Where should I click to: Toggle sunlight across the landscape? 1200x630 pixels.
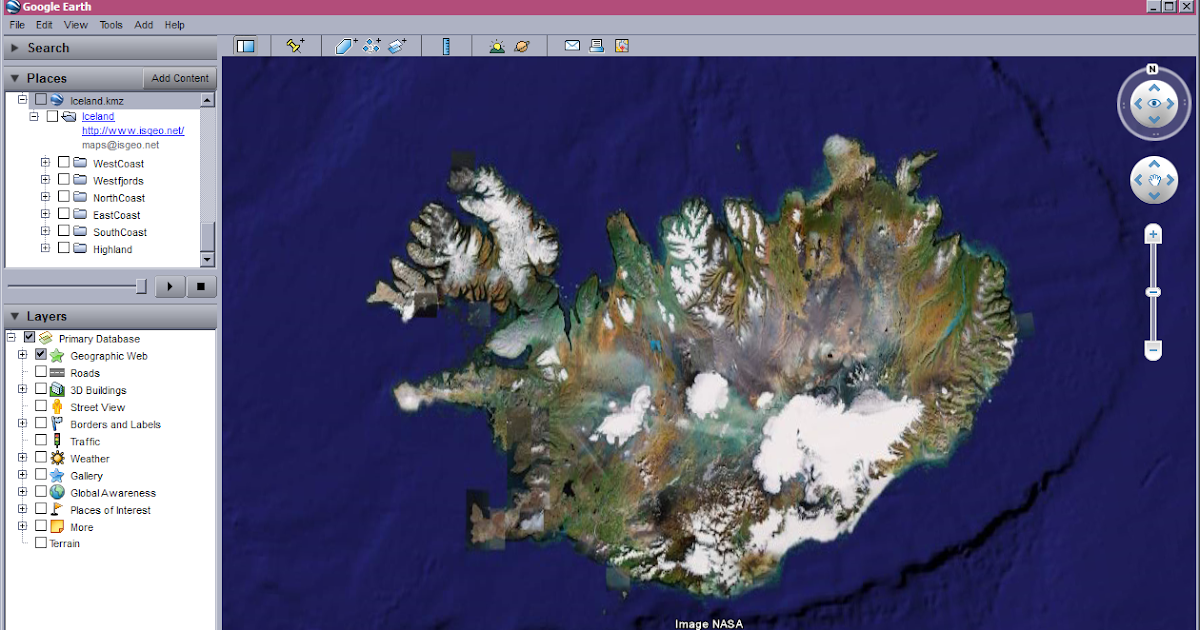point(496,45)
